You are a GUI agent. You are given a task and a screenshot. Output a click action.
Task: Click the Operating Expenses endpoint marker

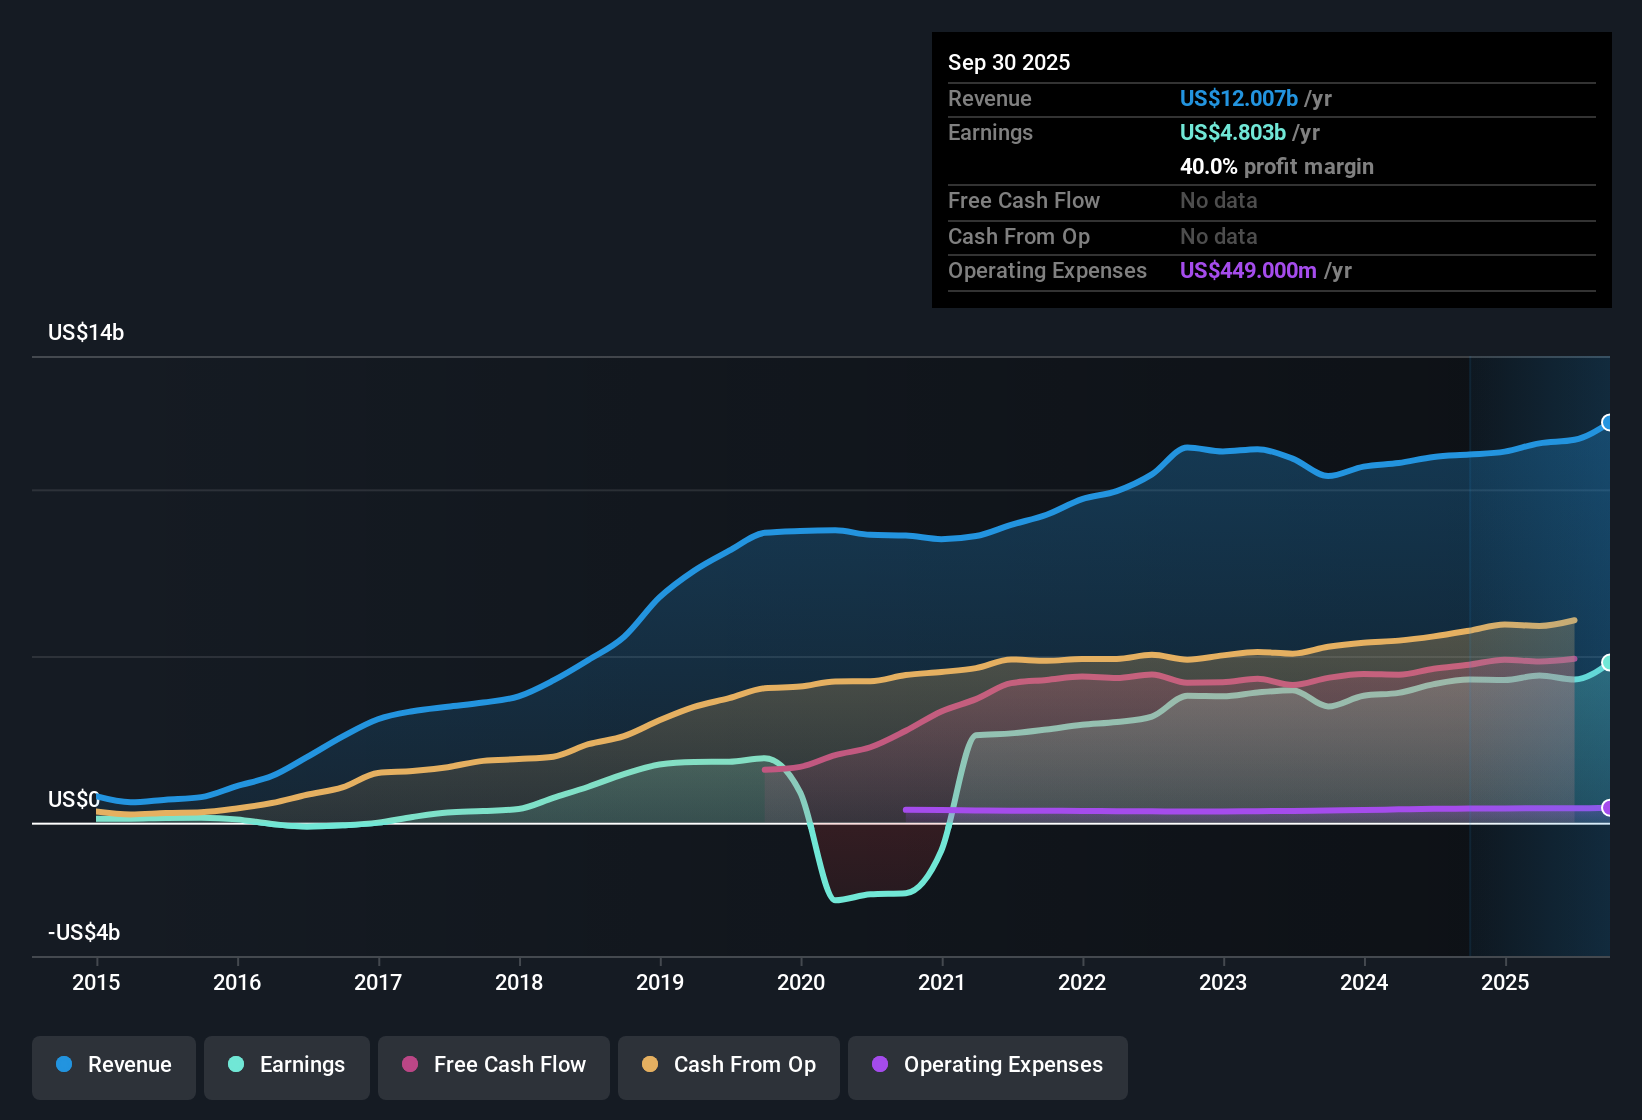coord(1607,809)
